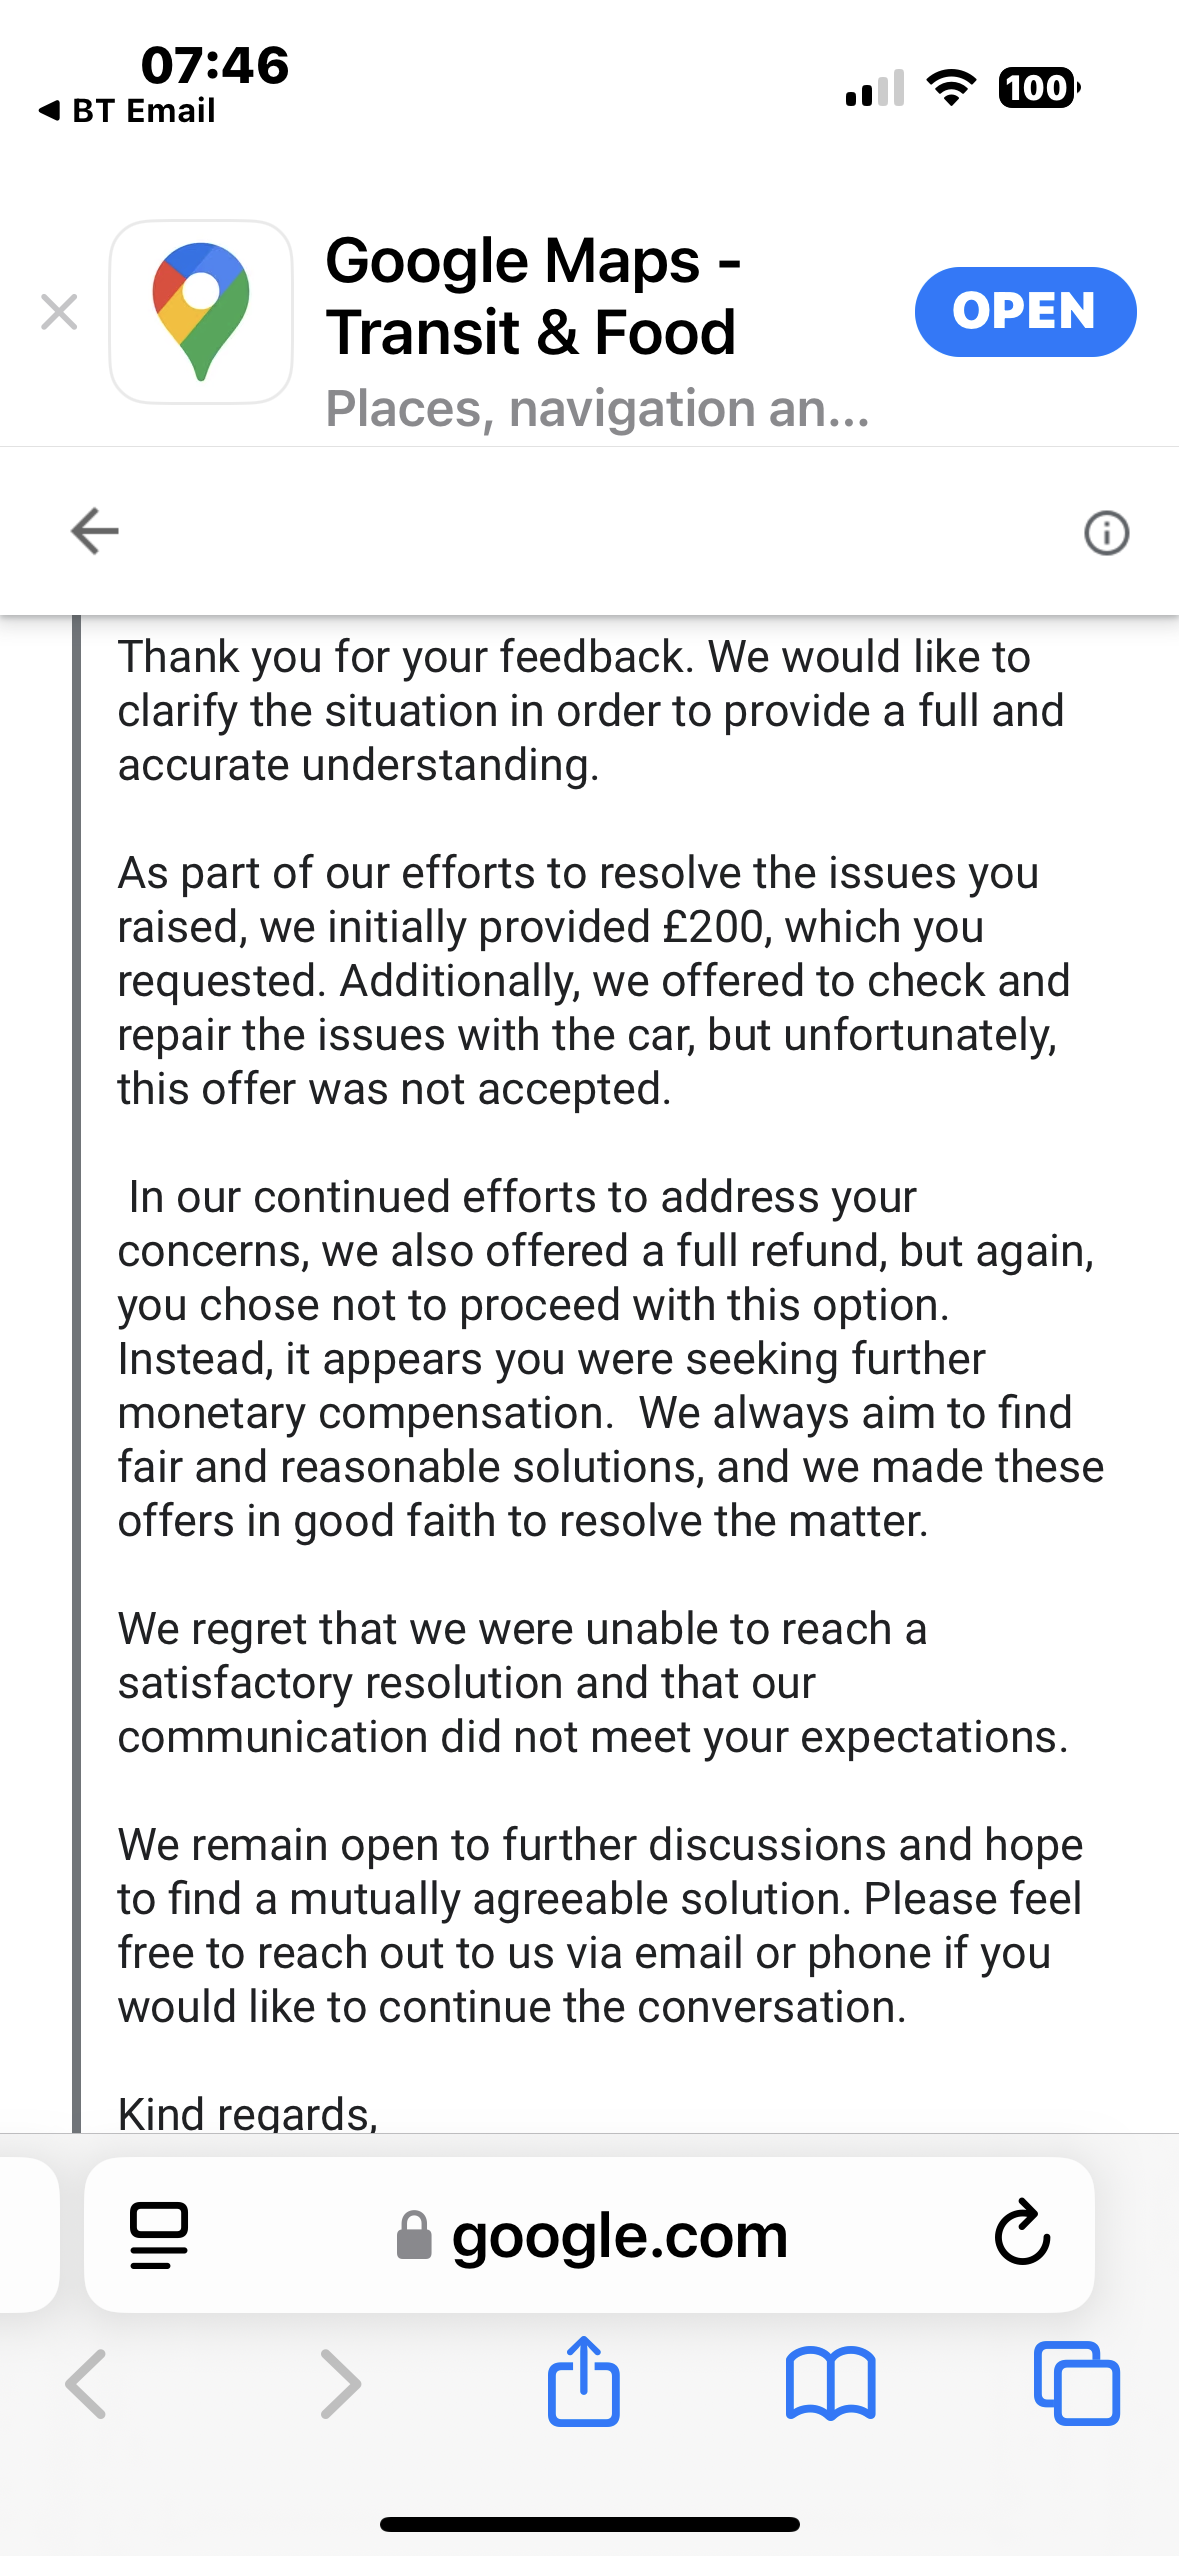Screen dimensions: 1179x2556
Task: Tap the 07:46 clock in status bar
Action: click(x=215, y=65)
